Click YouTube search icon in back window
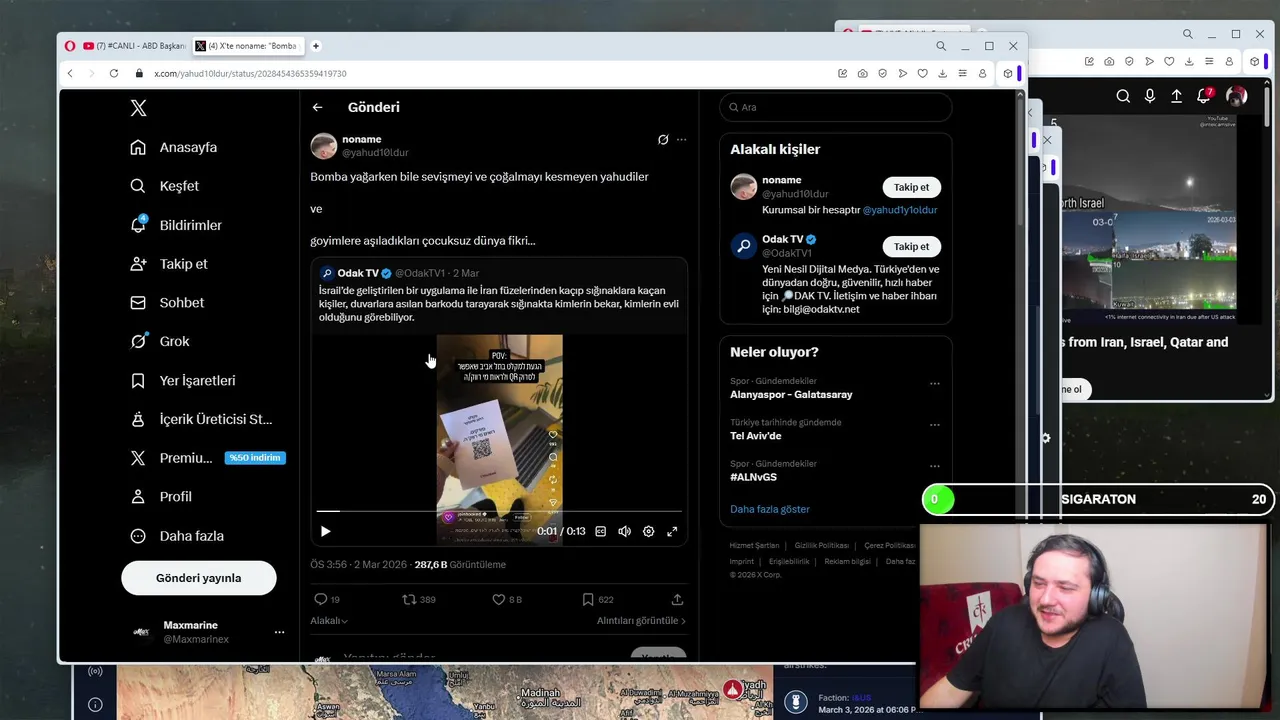This screenshot has width=1280, height=720. click(x=1123, y=96)
